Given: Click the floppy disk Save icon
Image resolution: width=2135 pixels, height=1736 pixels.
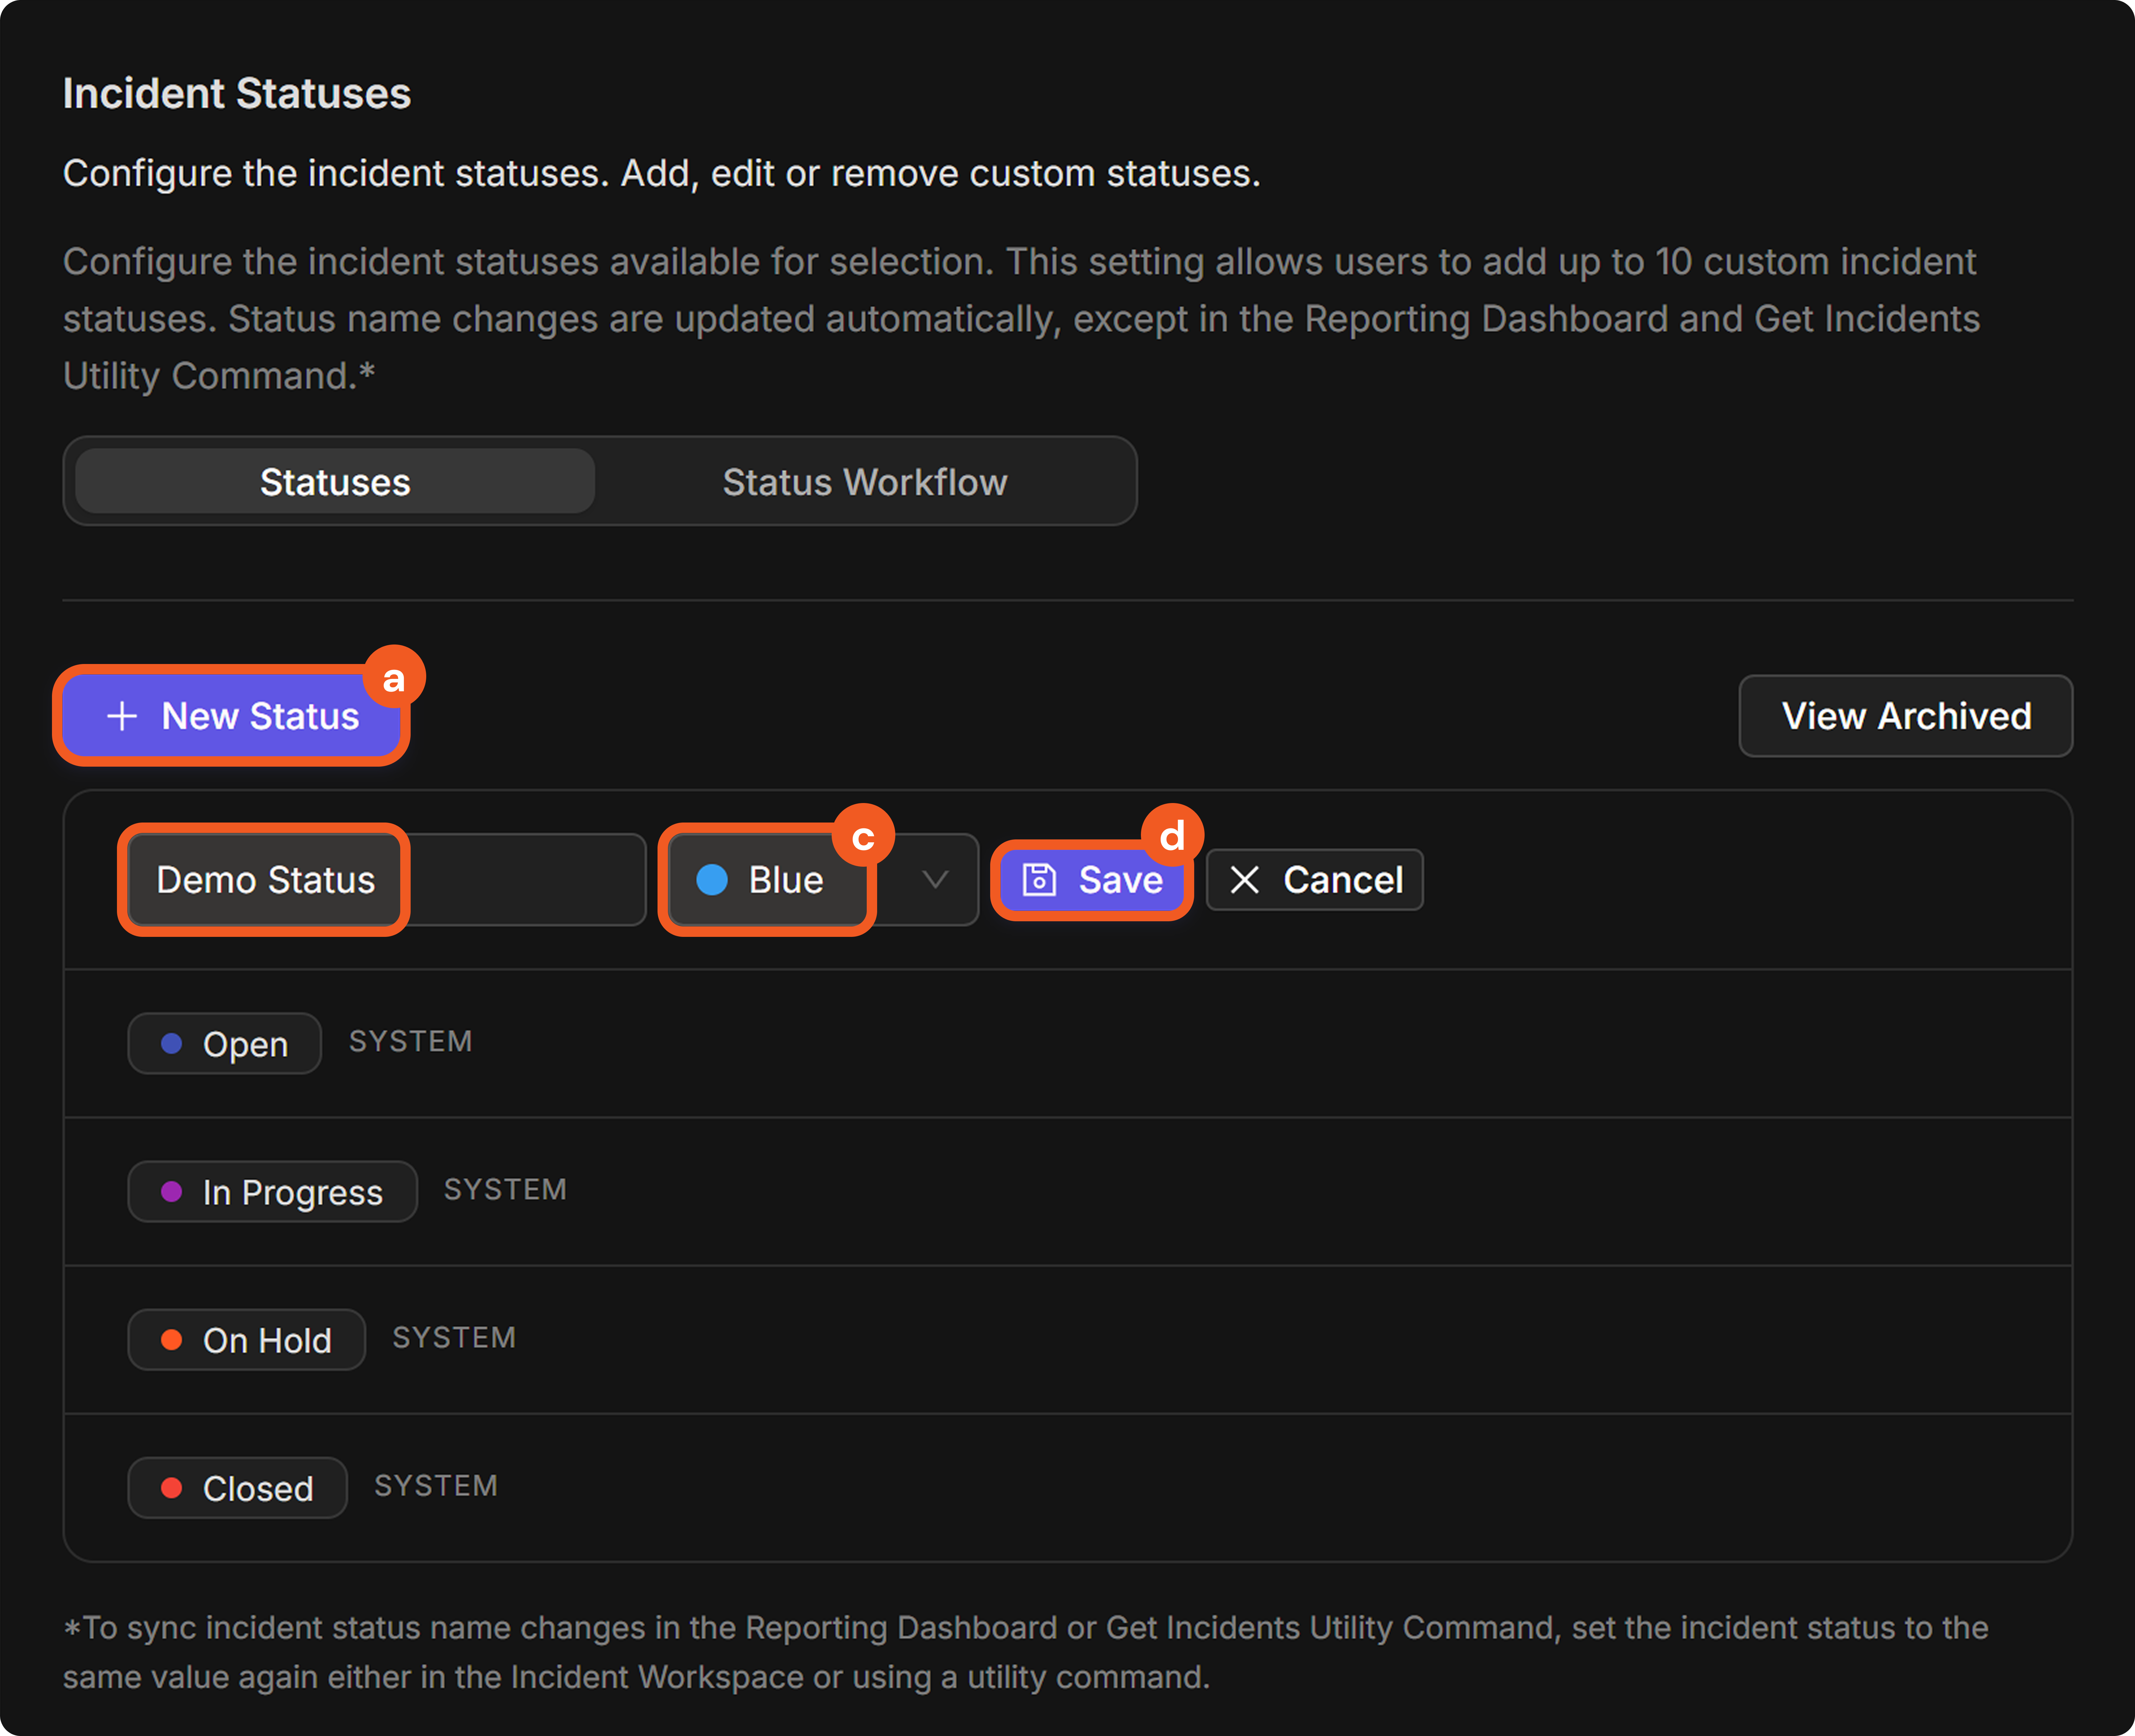Looking at the screenshot, I should 1039,880.
